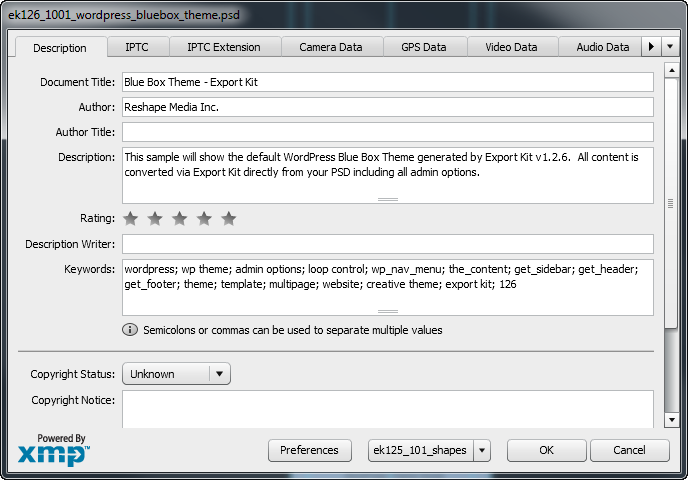
Task: Click the Keywords box resize grip
Action: click(388, 312)
